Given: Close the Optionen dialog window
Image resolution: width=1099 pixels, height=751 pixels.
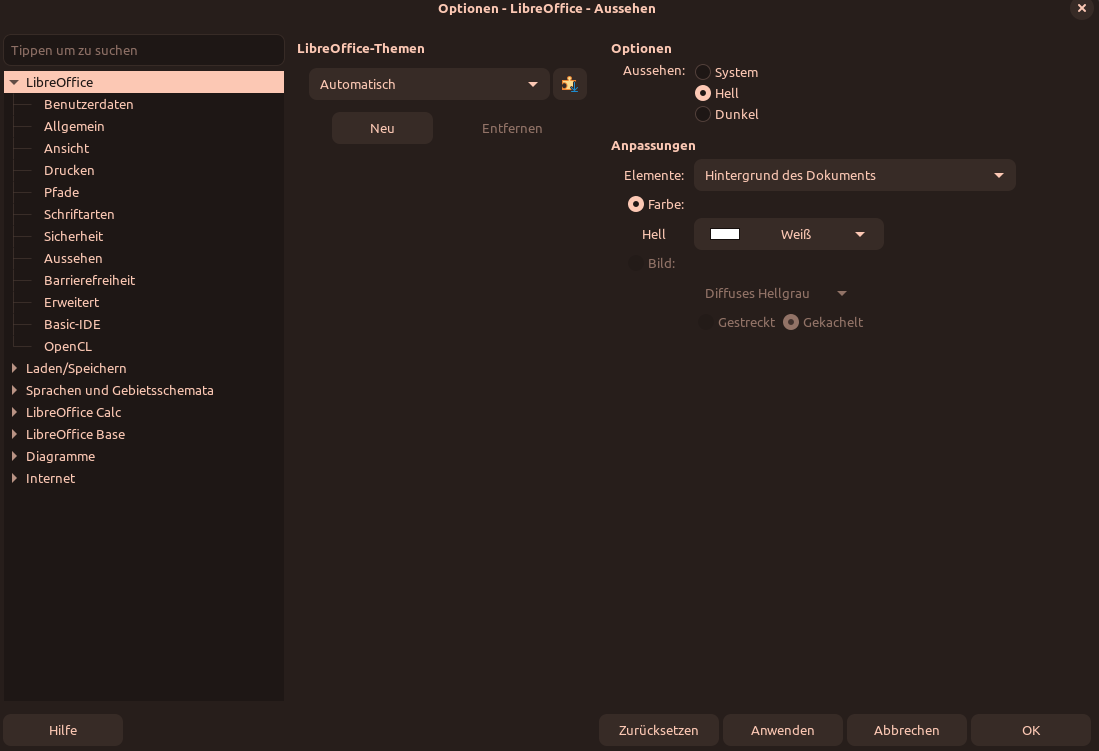Looking at the screenshot, I should (x=1081, y=8).
